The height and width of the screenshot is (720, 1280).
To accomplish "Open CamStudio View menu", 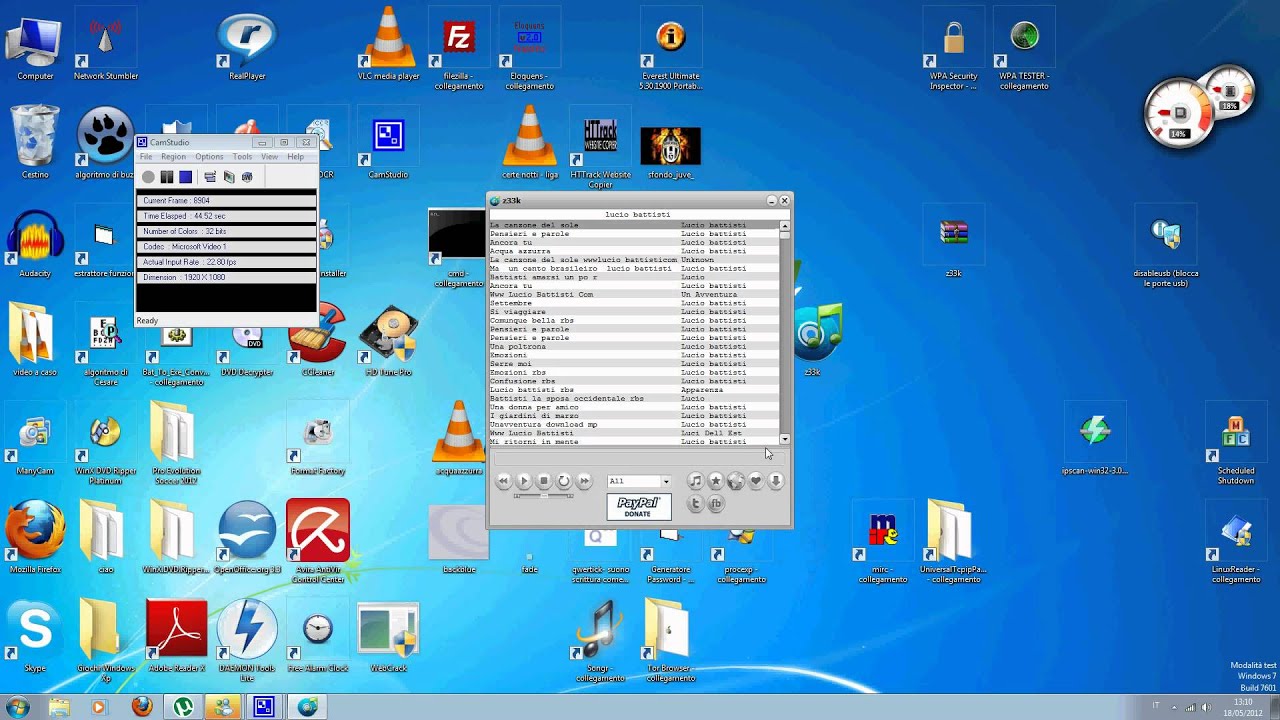I will [x=270, y=157].
